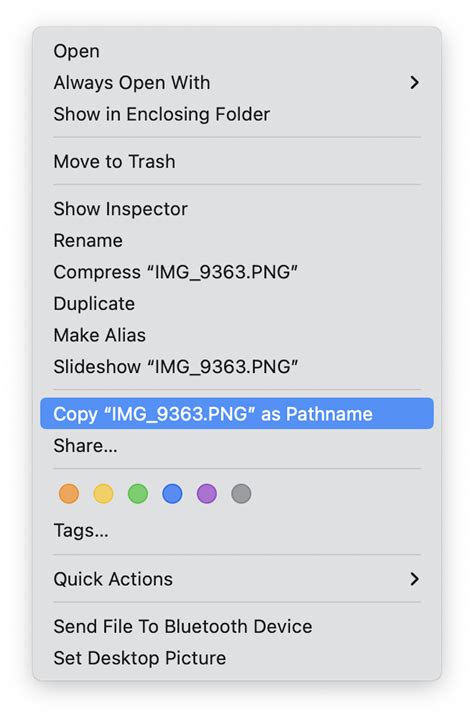
Task: Copy "IMG_9363.PNG" as Pathname
Action: coord(237,414)
